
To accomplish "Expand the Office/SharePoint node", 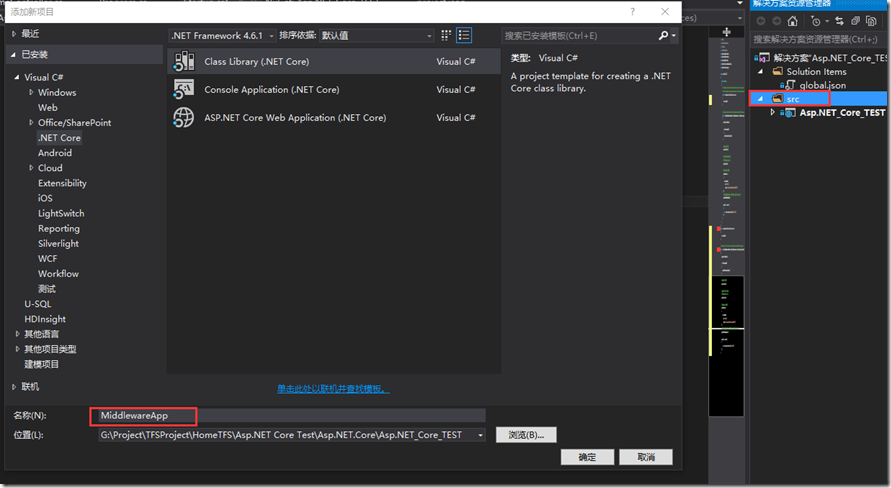I will (31, 122).
